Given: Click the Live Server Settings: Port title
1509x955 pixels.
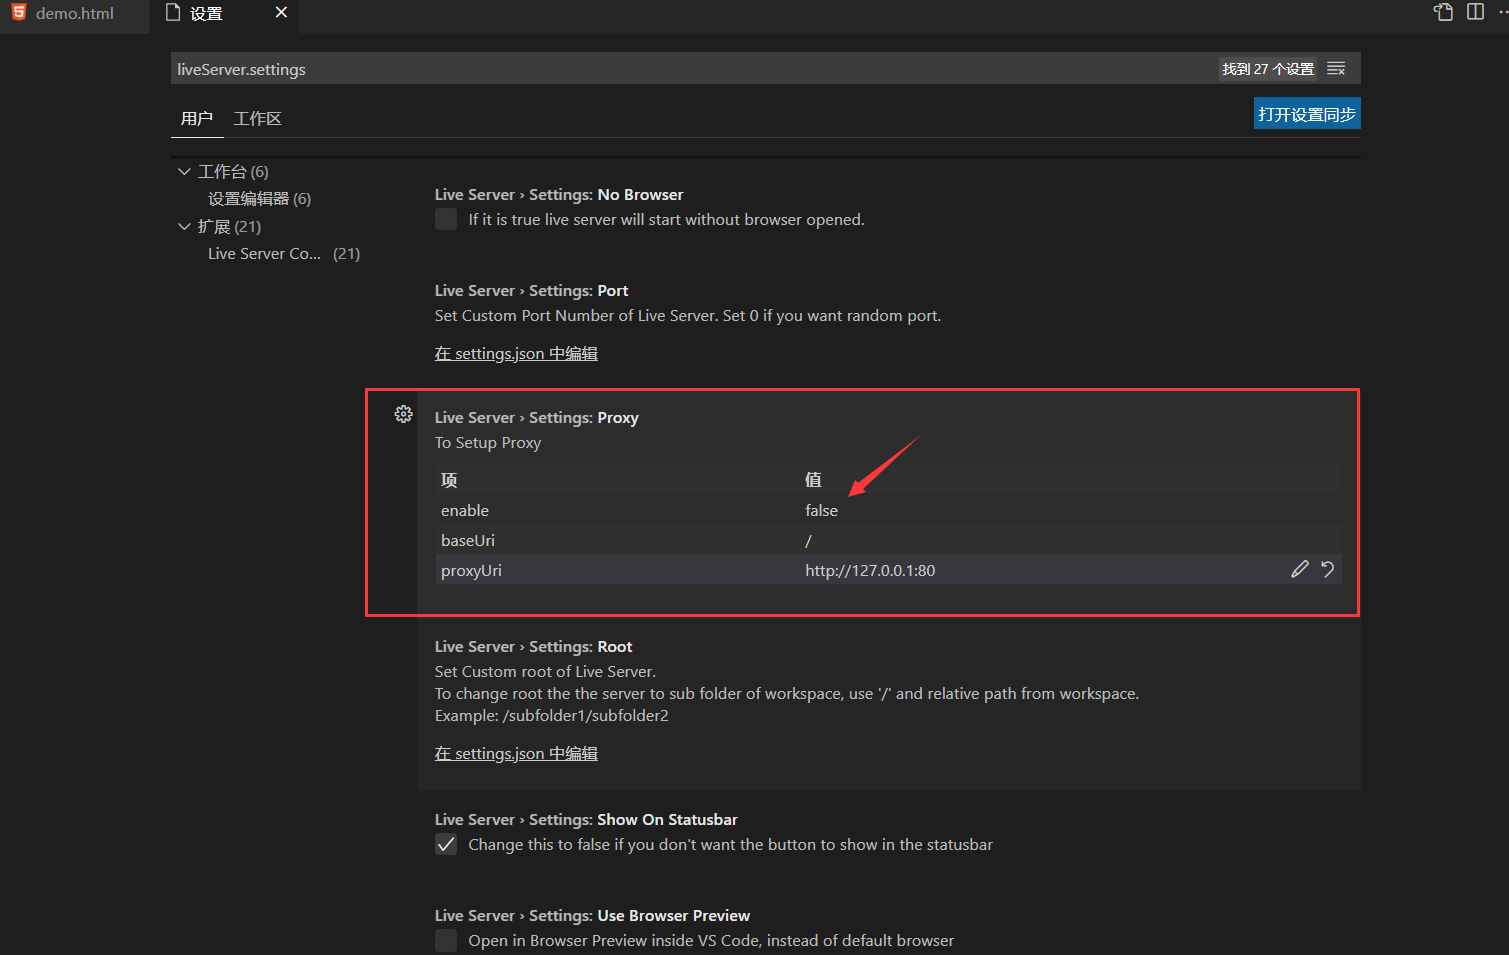Looking at the screenshot, I should point(531,290).
